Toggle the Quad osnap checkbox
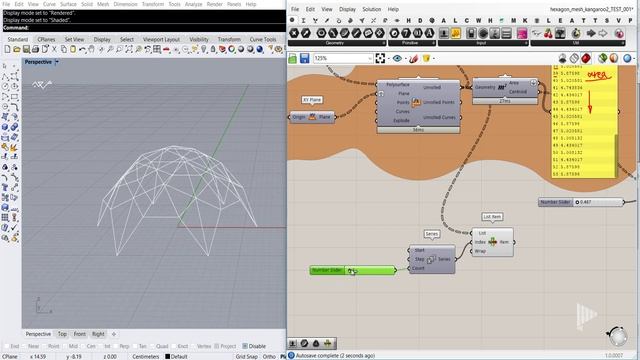This screenshot has height=360, width=640. point(151,346)
